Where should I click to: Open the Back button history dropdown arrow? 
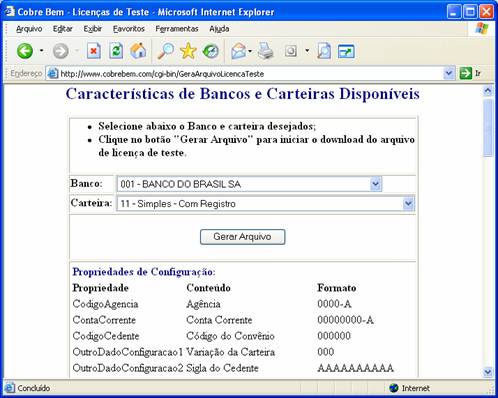coord(41,51)
